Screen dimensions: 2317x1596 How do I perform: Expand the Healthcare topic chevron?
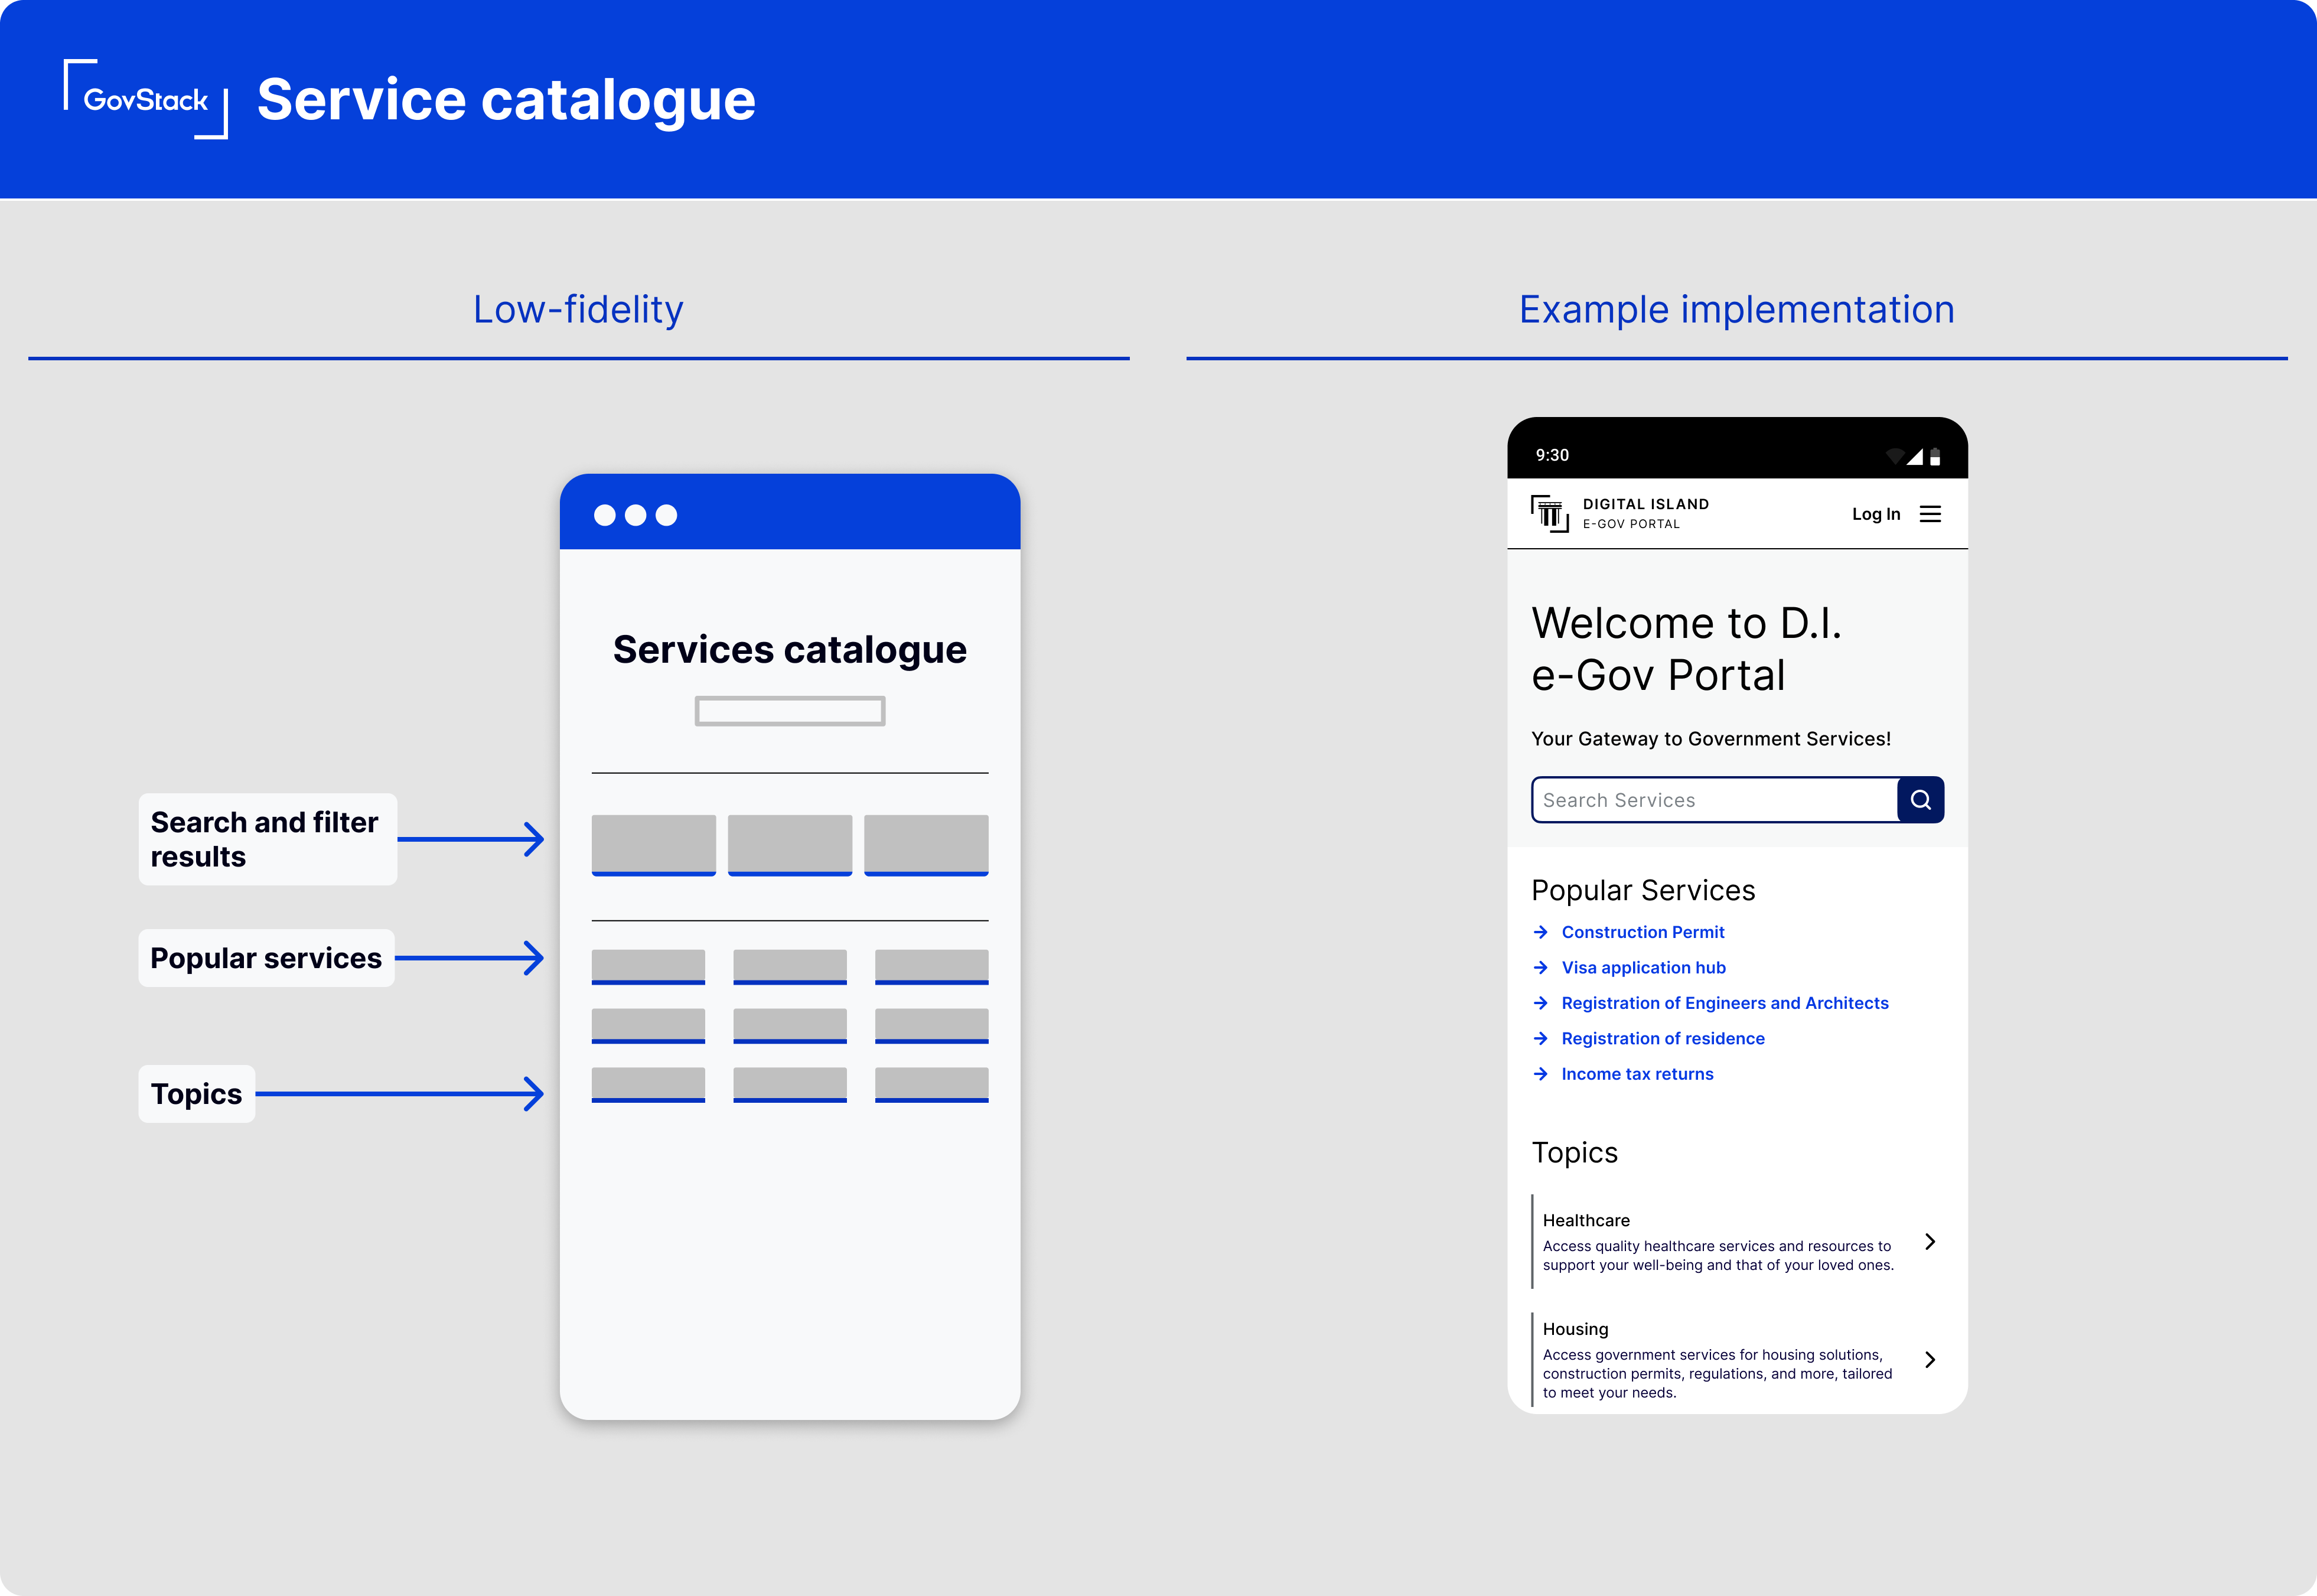(1930, 1242)
